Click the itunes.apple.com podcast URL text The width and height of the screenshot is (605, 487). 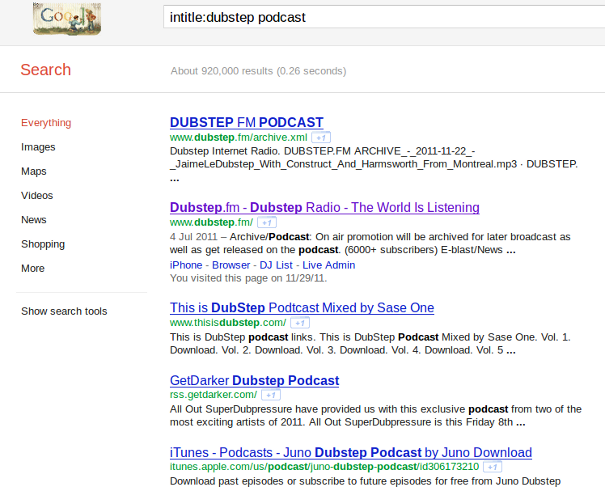tap(324, 467)
